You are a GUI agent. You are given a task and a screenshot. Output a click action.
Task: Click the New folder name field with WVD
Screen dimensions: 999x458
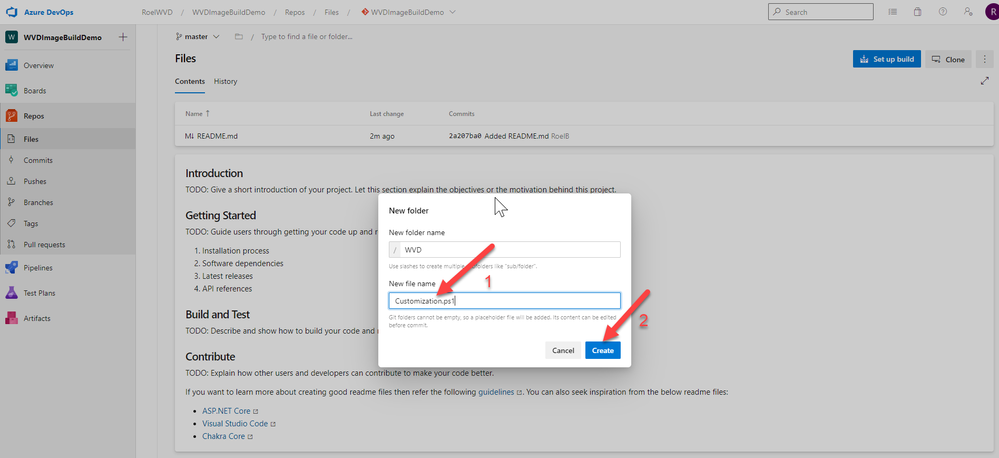click(505, 250)
